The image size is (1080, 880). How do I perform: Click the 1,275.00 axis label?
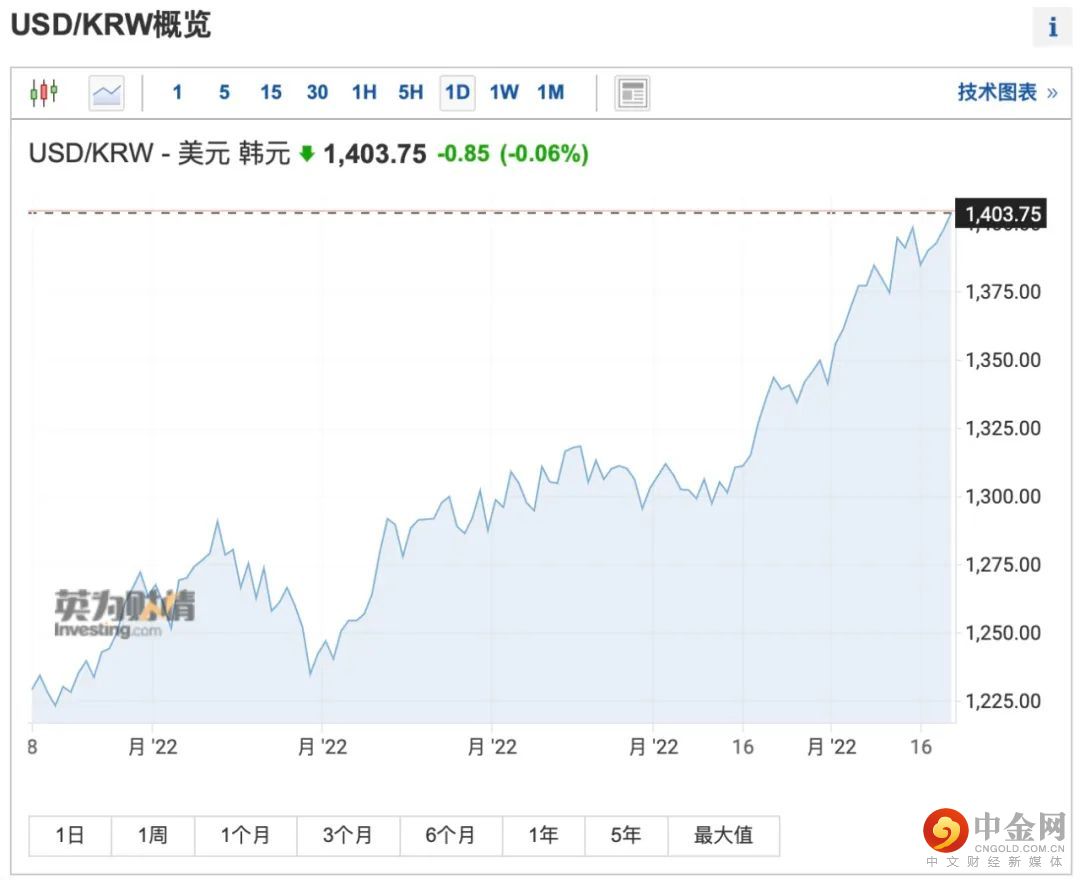tap(1003, 565)
